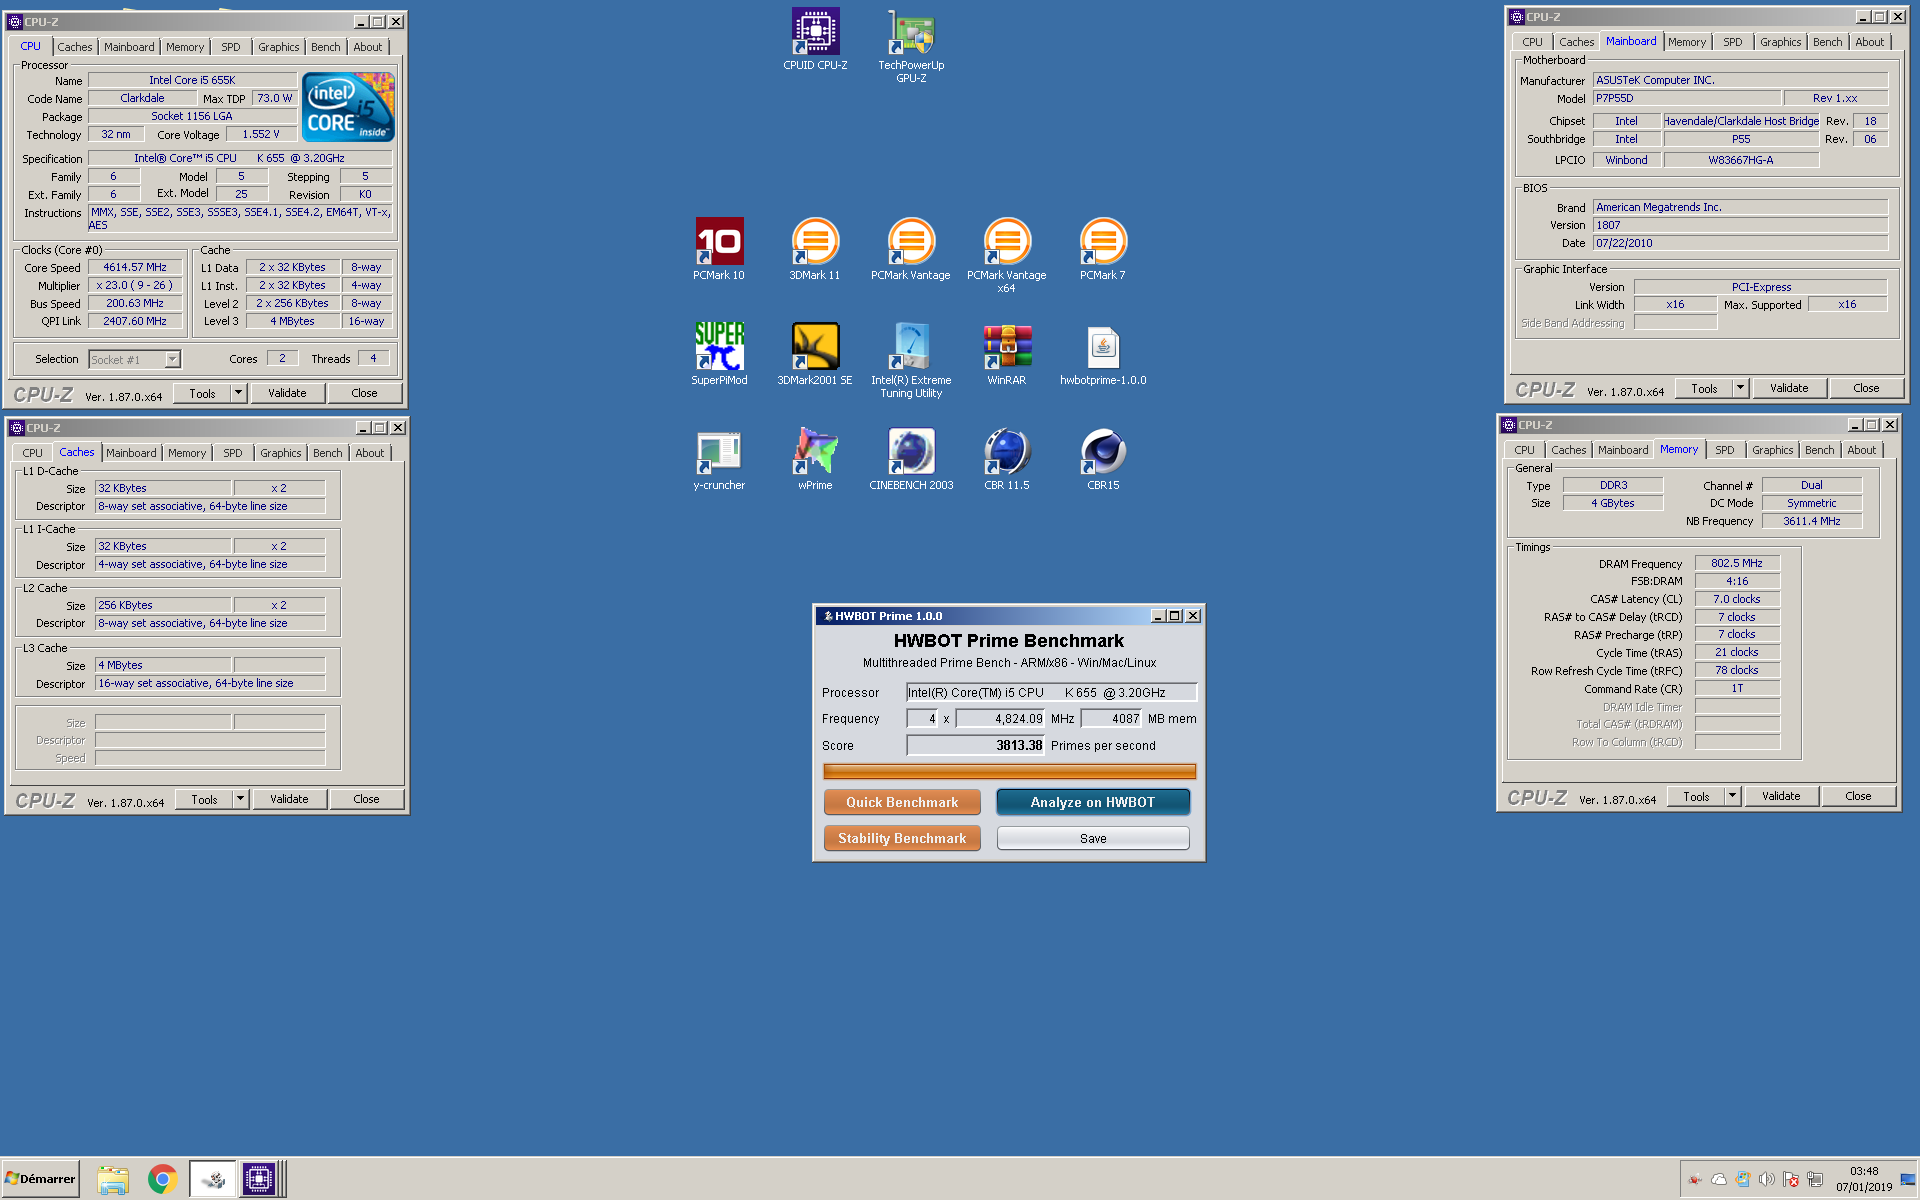The height and width of the screenshot is (1200, 1920).
Task: Open Intel Extreme Tuning Utility shortcut
Action: [911, 360]
